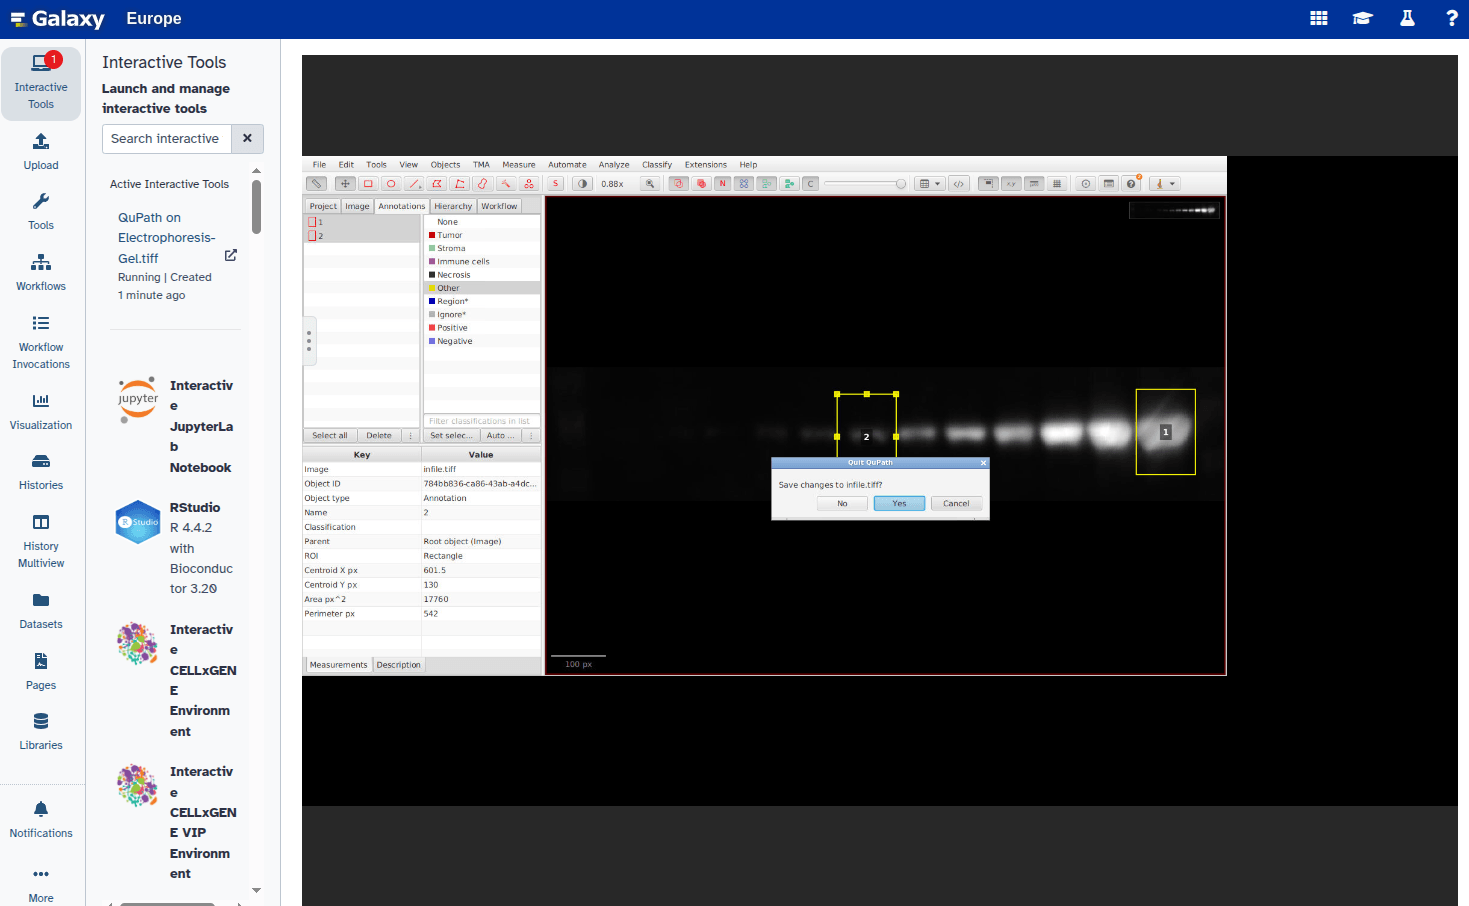Open Galaxy Histories from sidebar
This screenshot has width=1469, height=906.
tap(41, 471)
